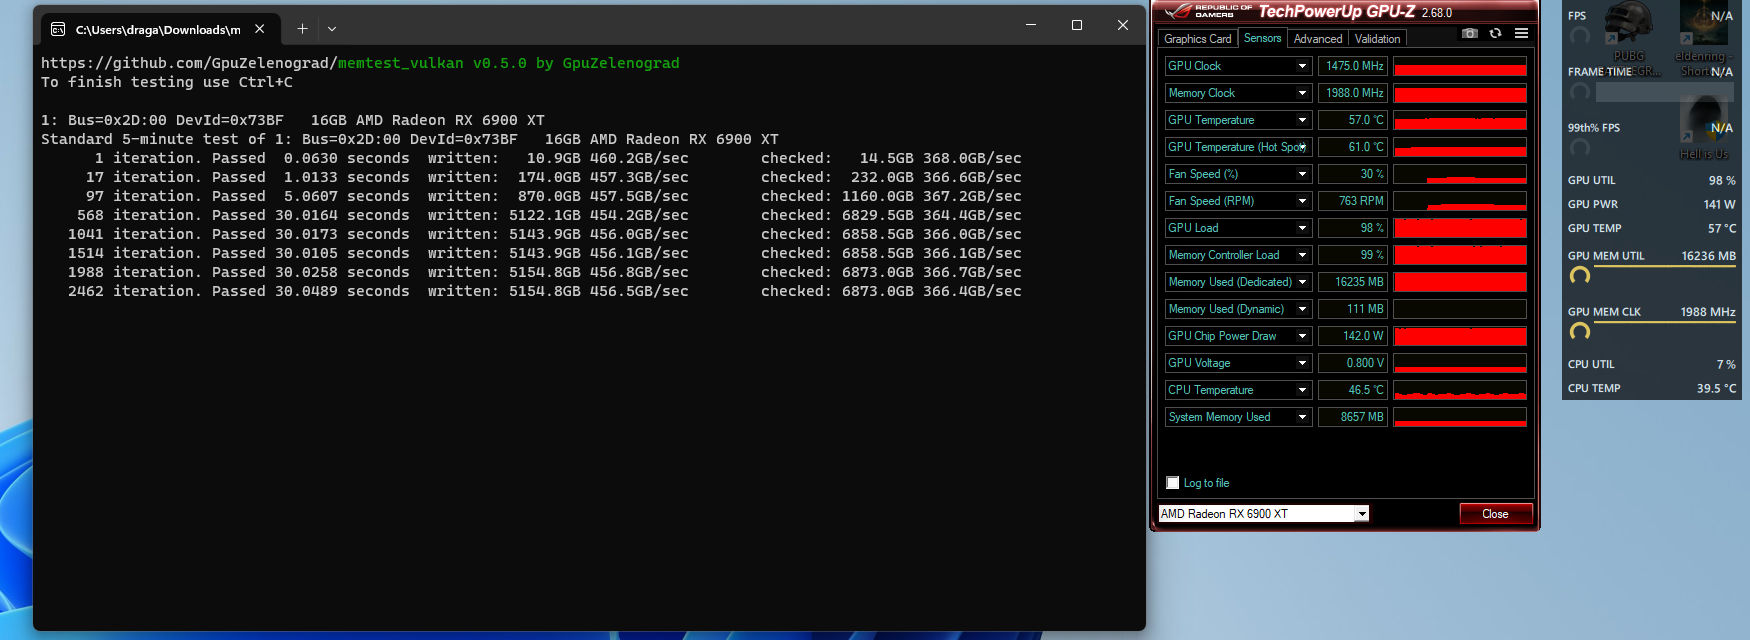1750x640 pixels.
Task: Click the terminal tab's console icon
Action: tap(58, 29)
